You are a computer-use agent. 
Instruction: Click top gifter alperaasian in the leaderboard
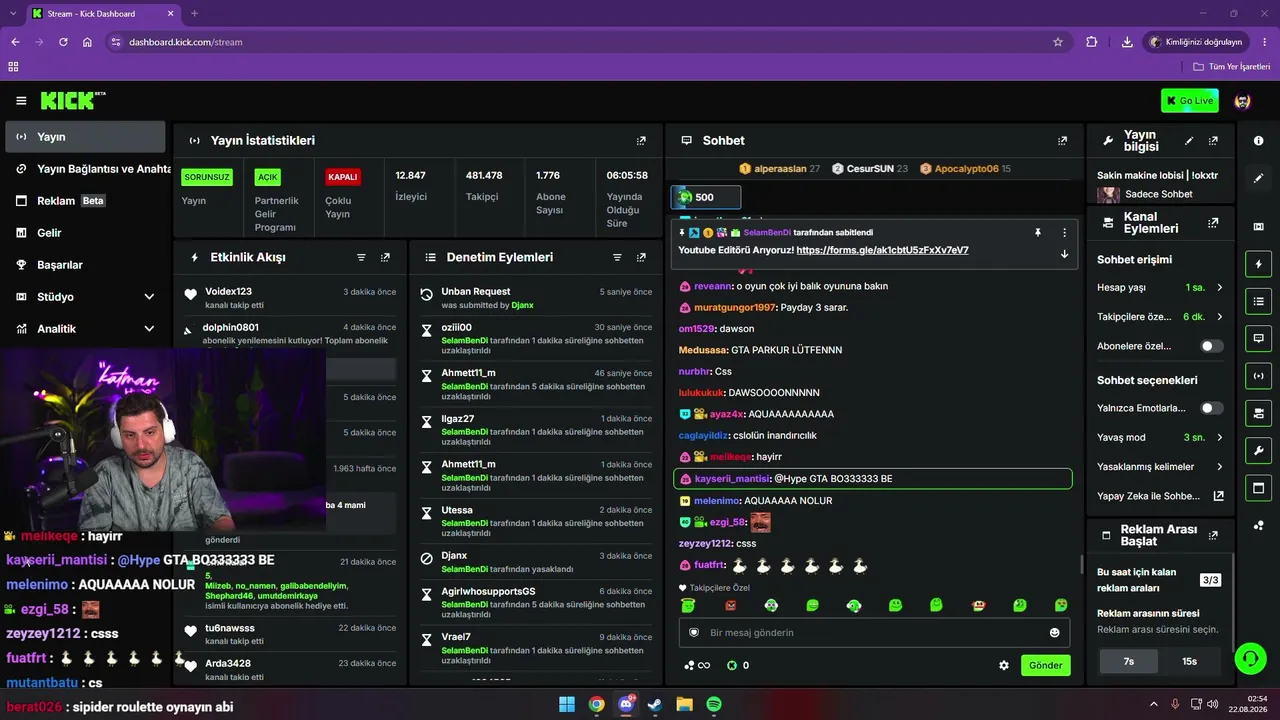pyautogui.click(x=779, y=169)
